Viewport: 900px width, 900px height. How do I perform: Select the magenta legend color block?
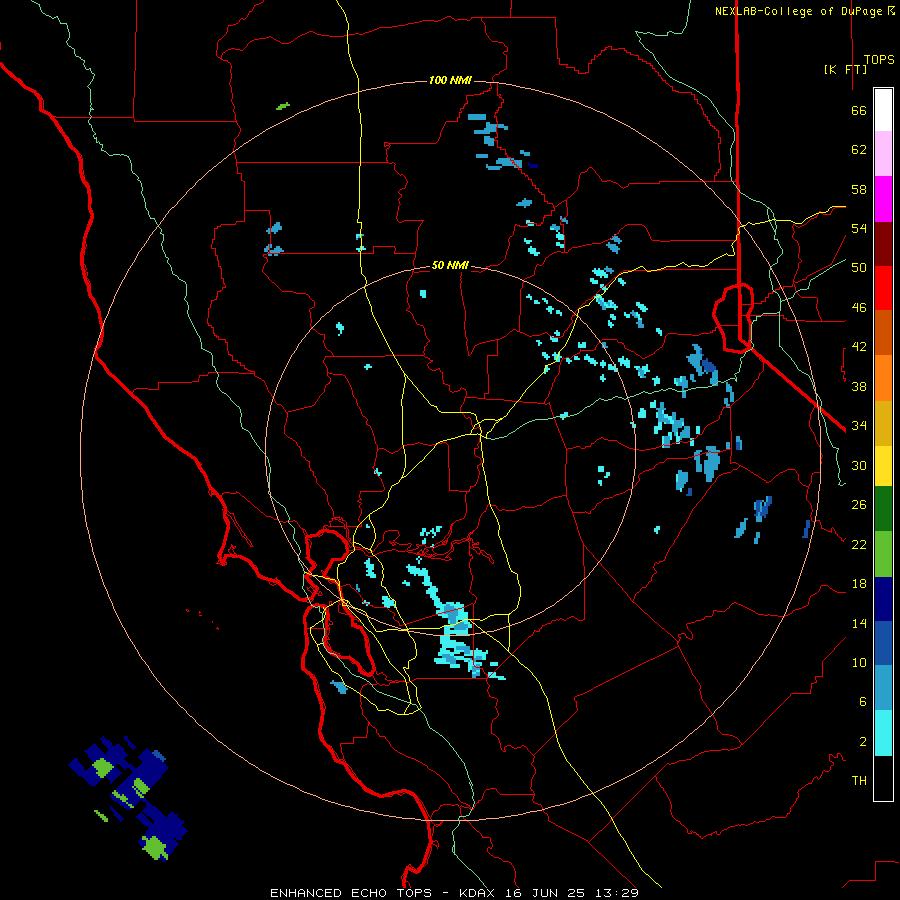[x=883, y=199]
